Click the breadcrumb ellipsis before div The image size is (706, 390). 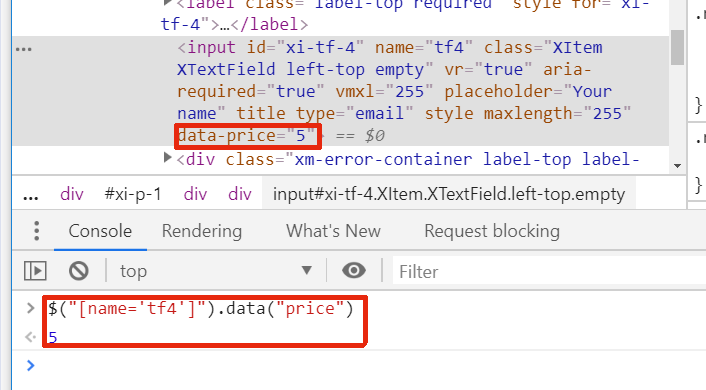tap(31, 196)
